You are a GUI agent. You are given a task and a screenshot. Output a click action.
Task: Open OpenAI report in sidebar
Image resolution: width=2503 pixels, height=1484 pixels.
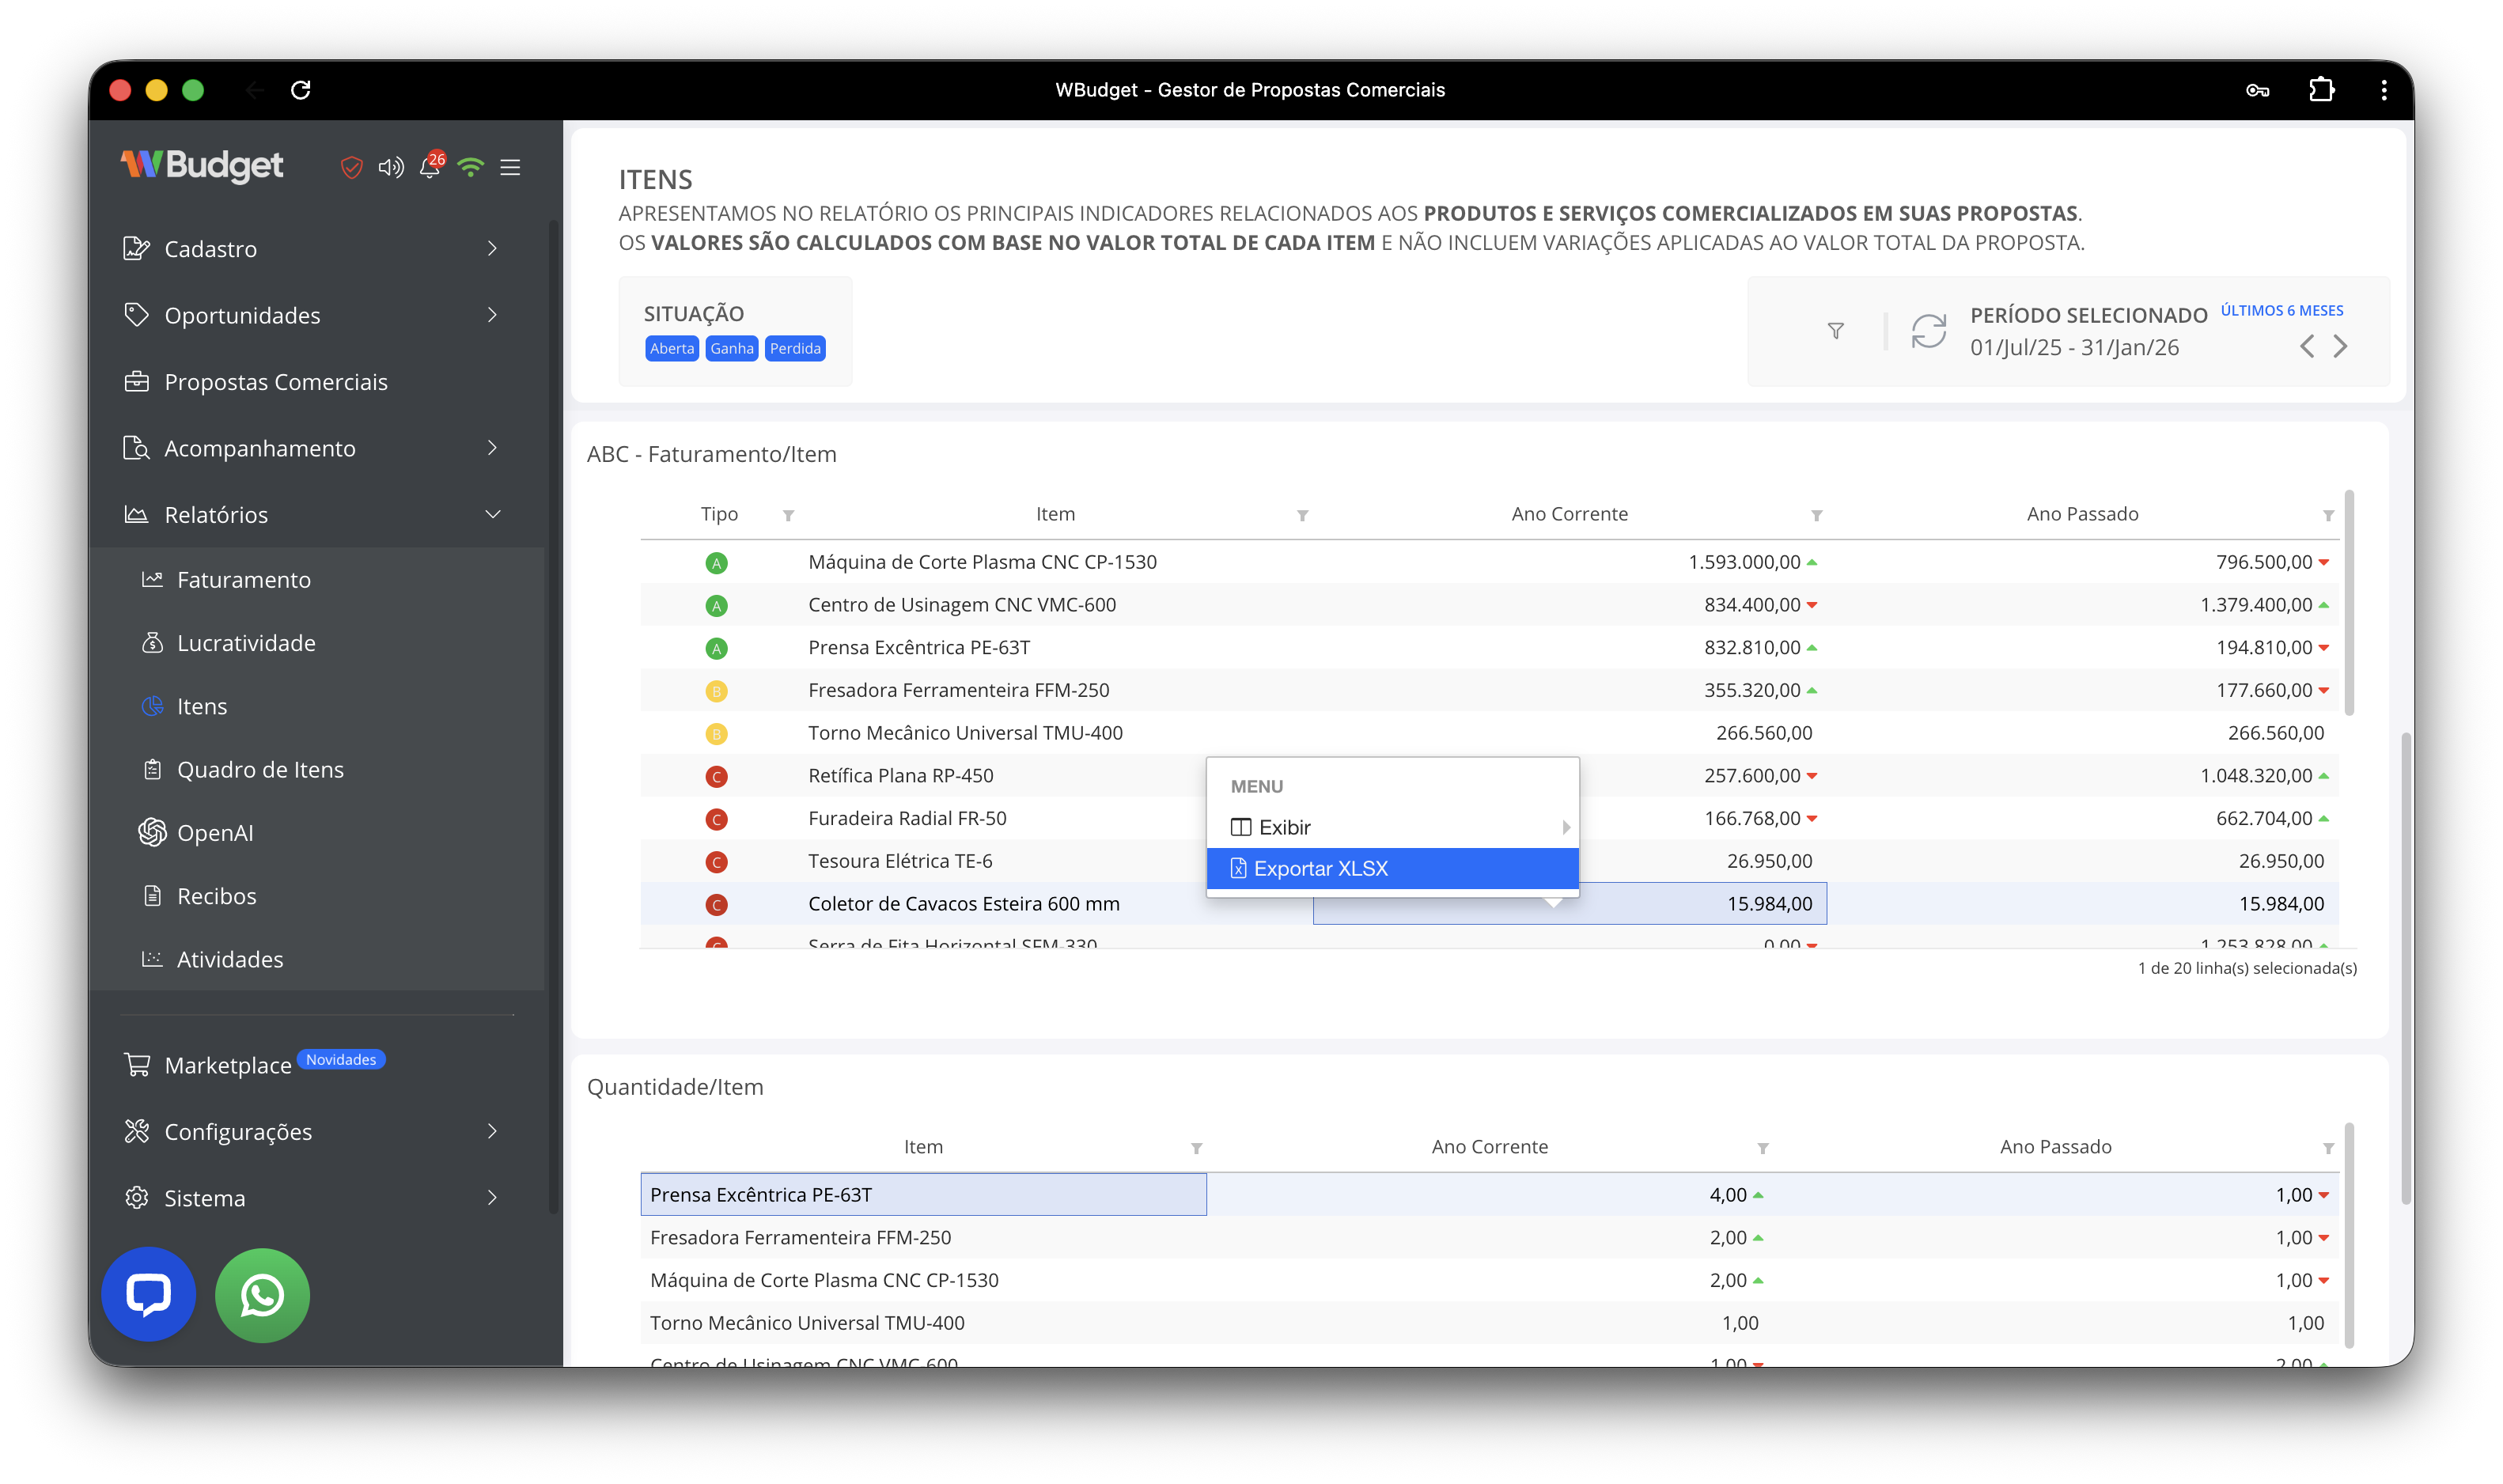pyautogui.click(x=214, y=833)
